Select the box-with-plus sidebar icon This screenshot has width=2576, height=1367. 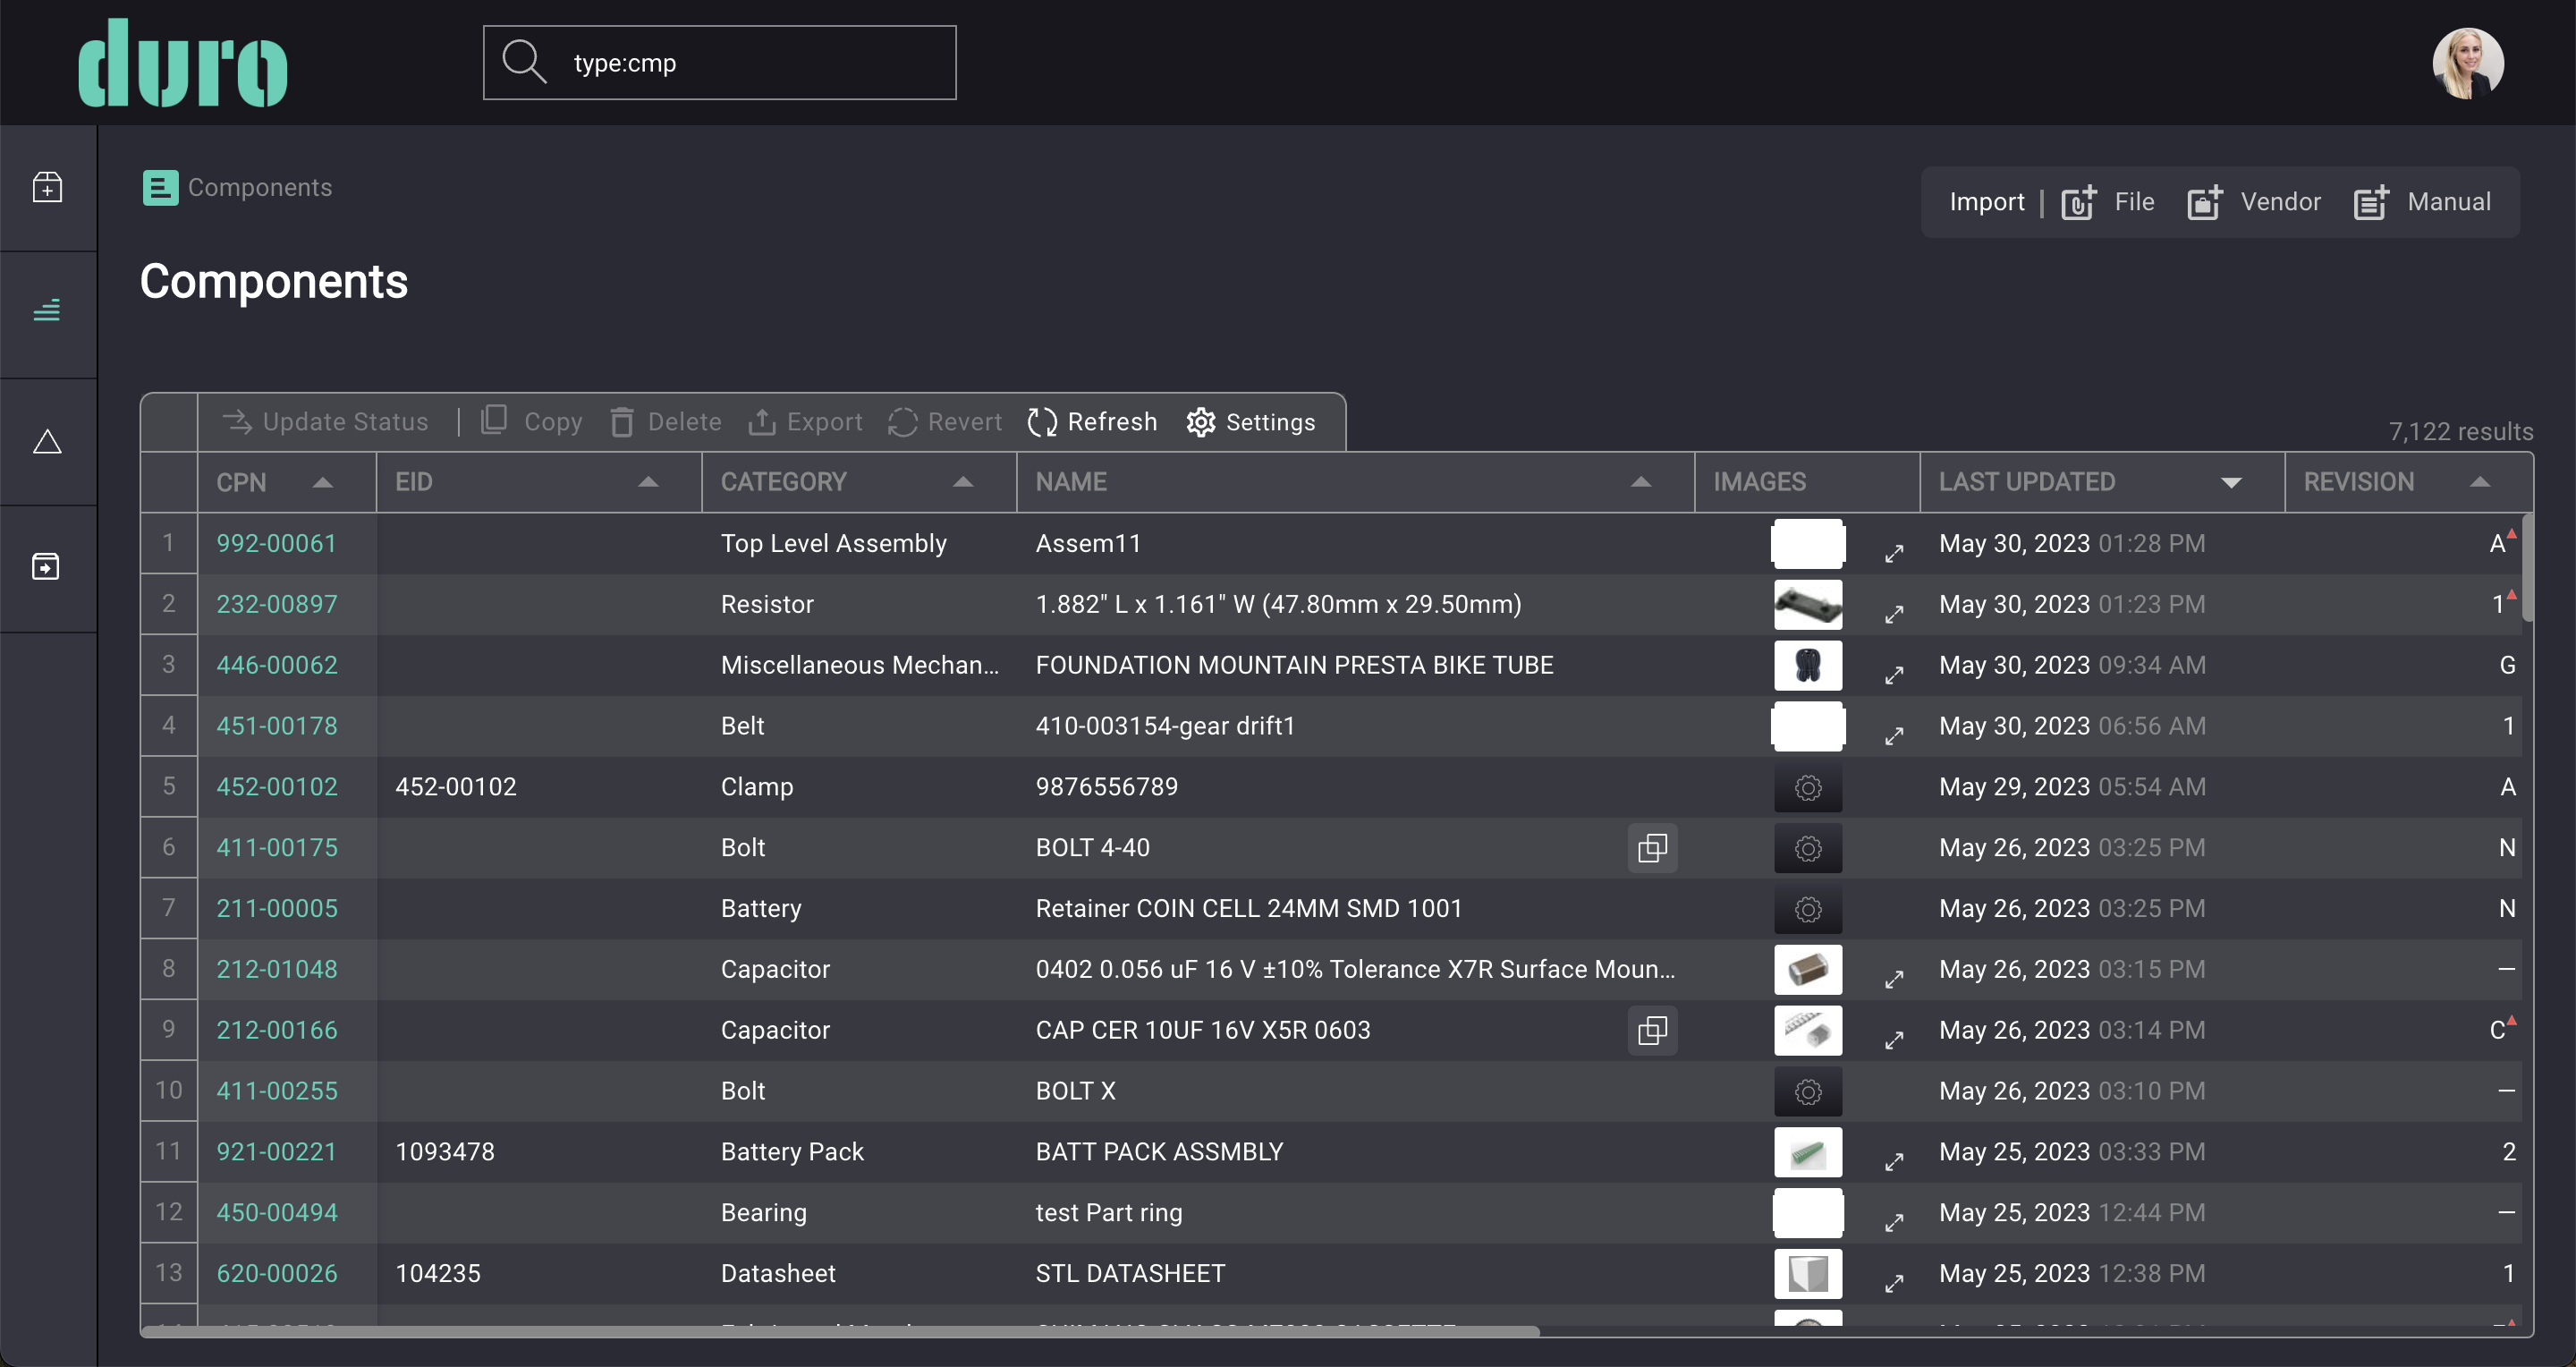(47, 187)
